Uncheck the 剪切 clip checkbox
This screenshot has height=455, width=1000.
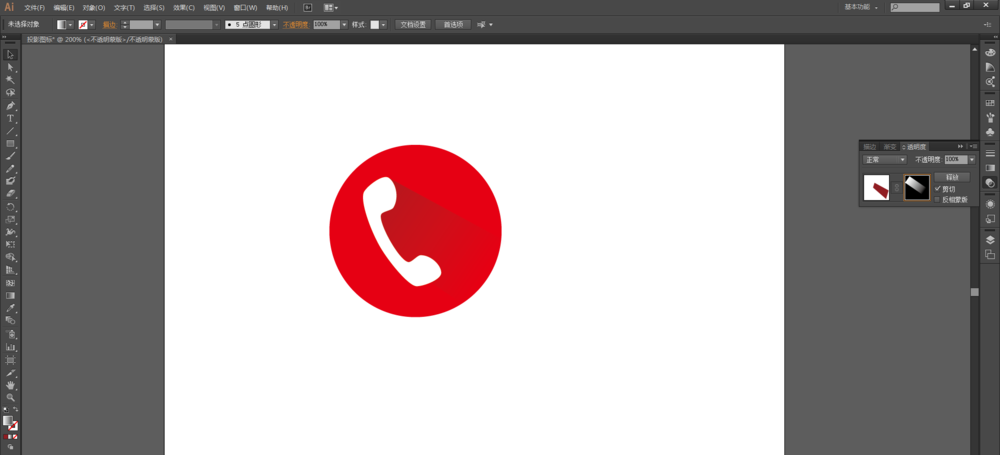pos(938,189)
